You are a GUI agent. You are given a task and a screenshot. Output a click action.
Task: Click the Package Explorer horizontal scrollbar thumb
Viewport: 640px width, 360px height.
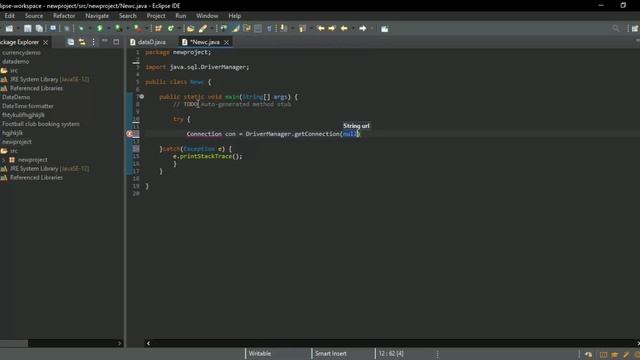click(x=14, y=343)
